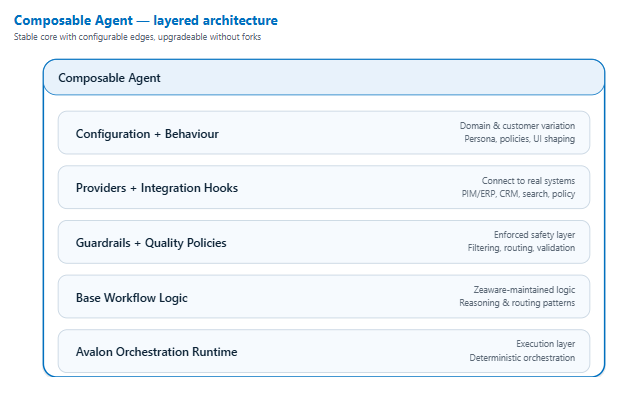Open the Configuration + Behaviour layer

pyautogui.click(x=147, y=134)
